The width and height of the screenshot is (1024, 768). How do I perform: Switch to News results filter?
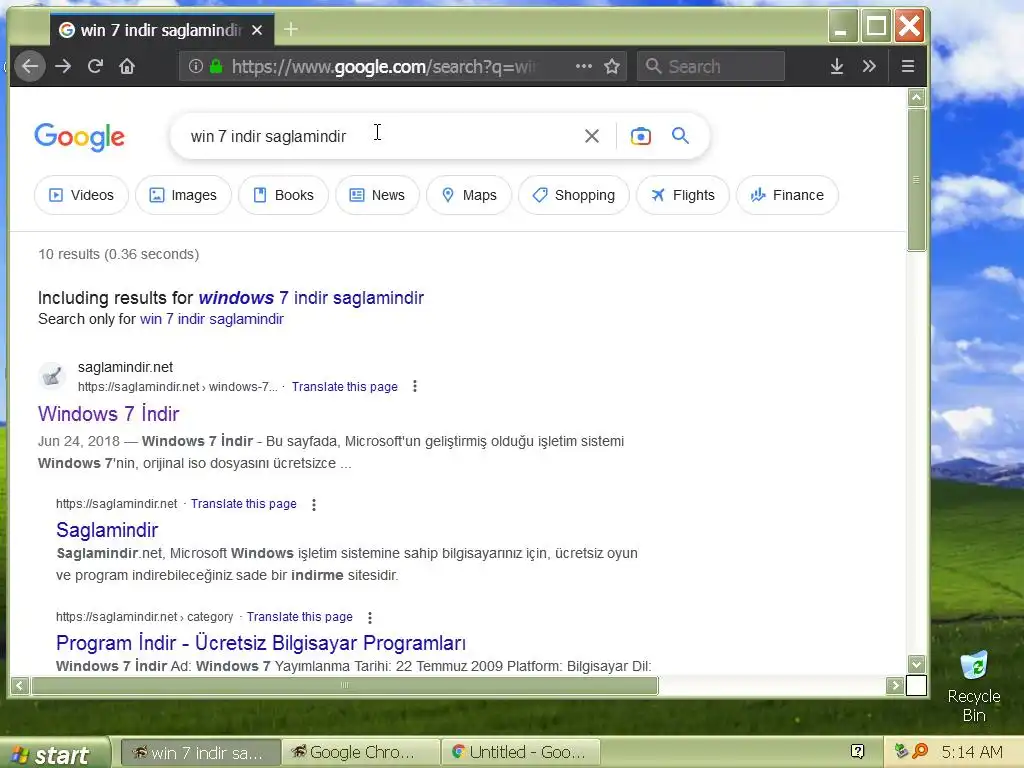click(377, 195)
